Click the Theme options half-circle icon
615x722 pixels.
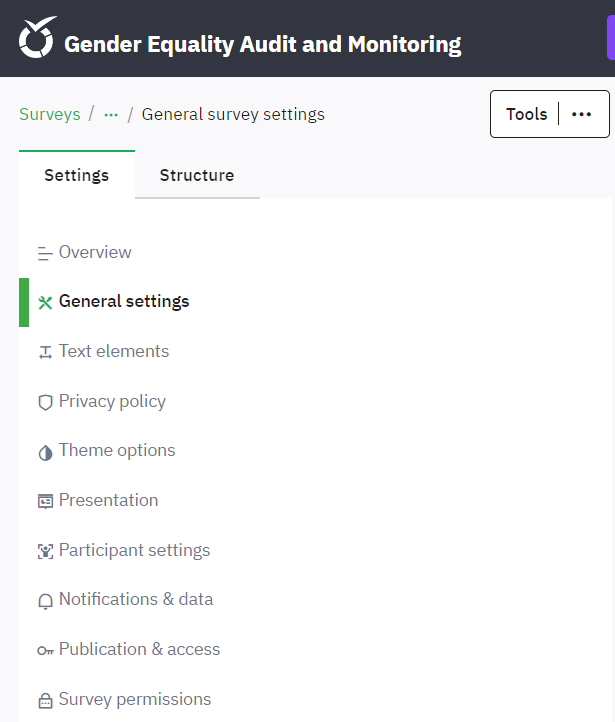click(45, 452)
